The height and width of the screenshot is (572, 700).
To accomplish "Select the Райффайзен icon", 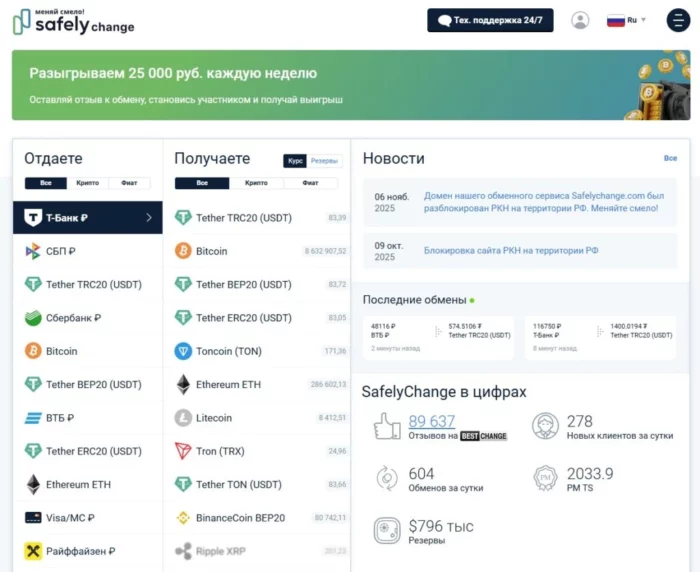I will [33, 551].
